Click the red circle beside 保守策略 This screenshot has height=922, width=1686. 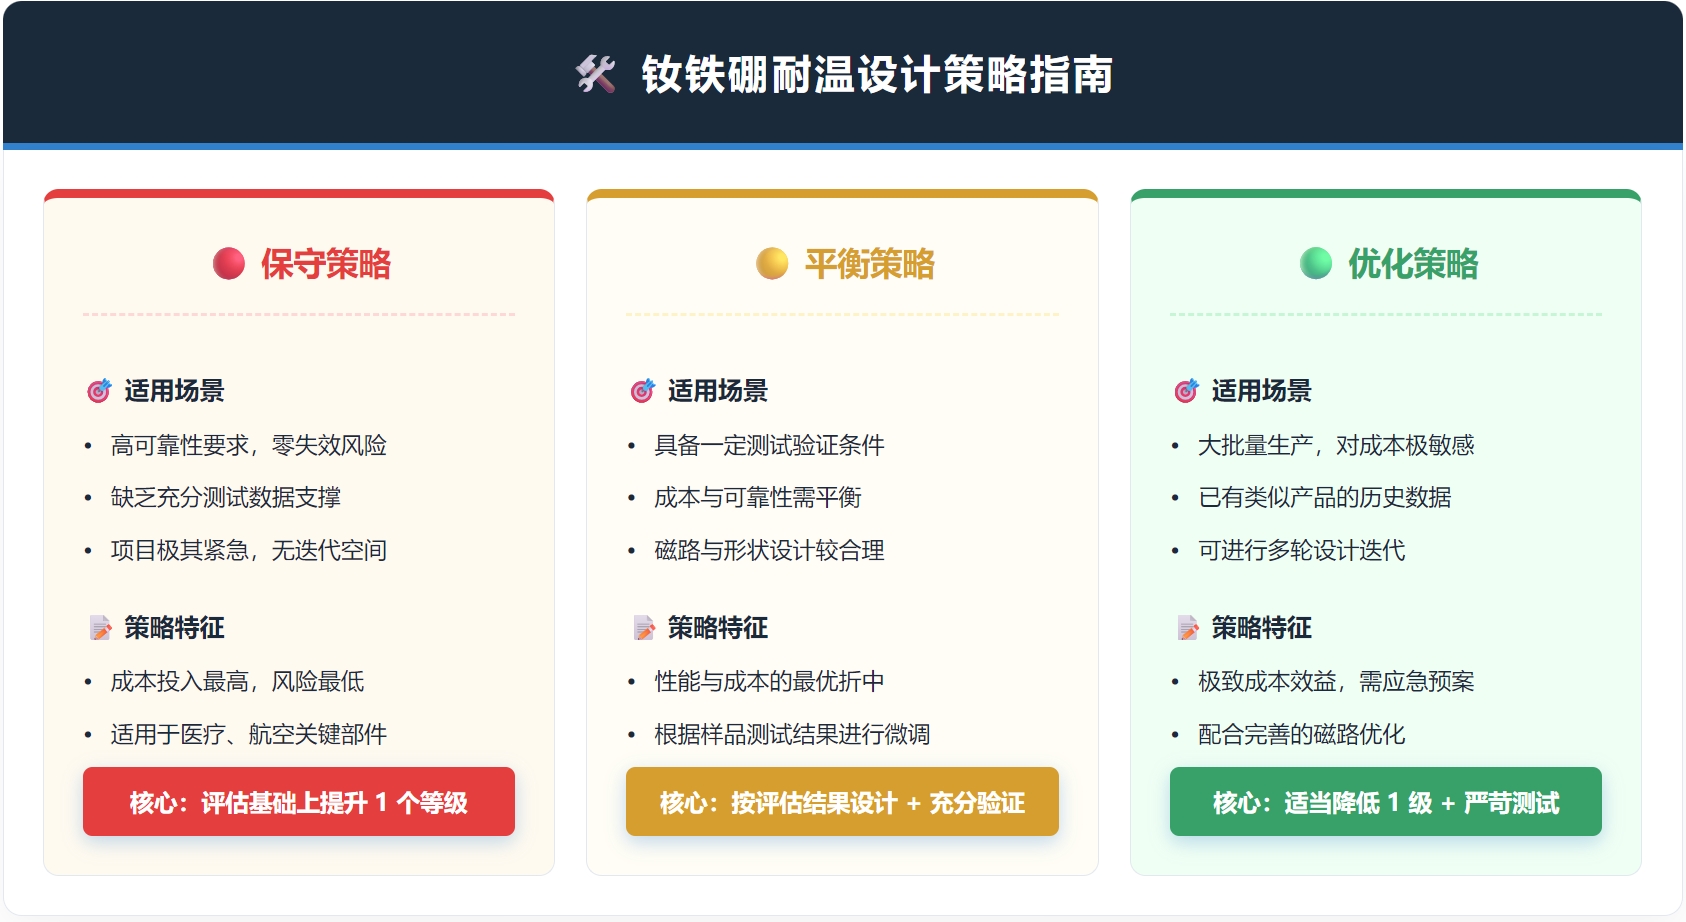[x=229, y=263]
